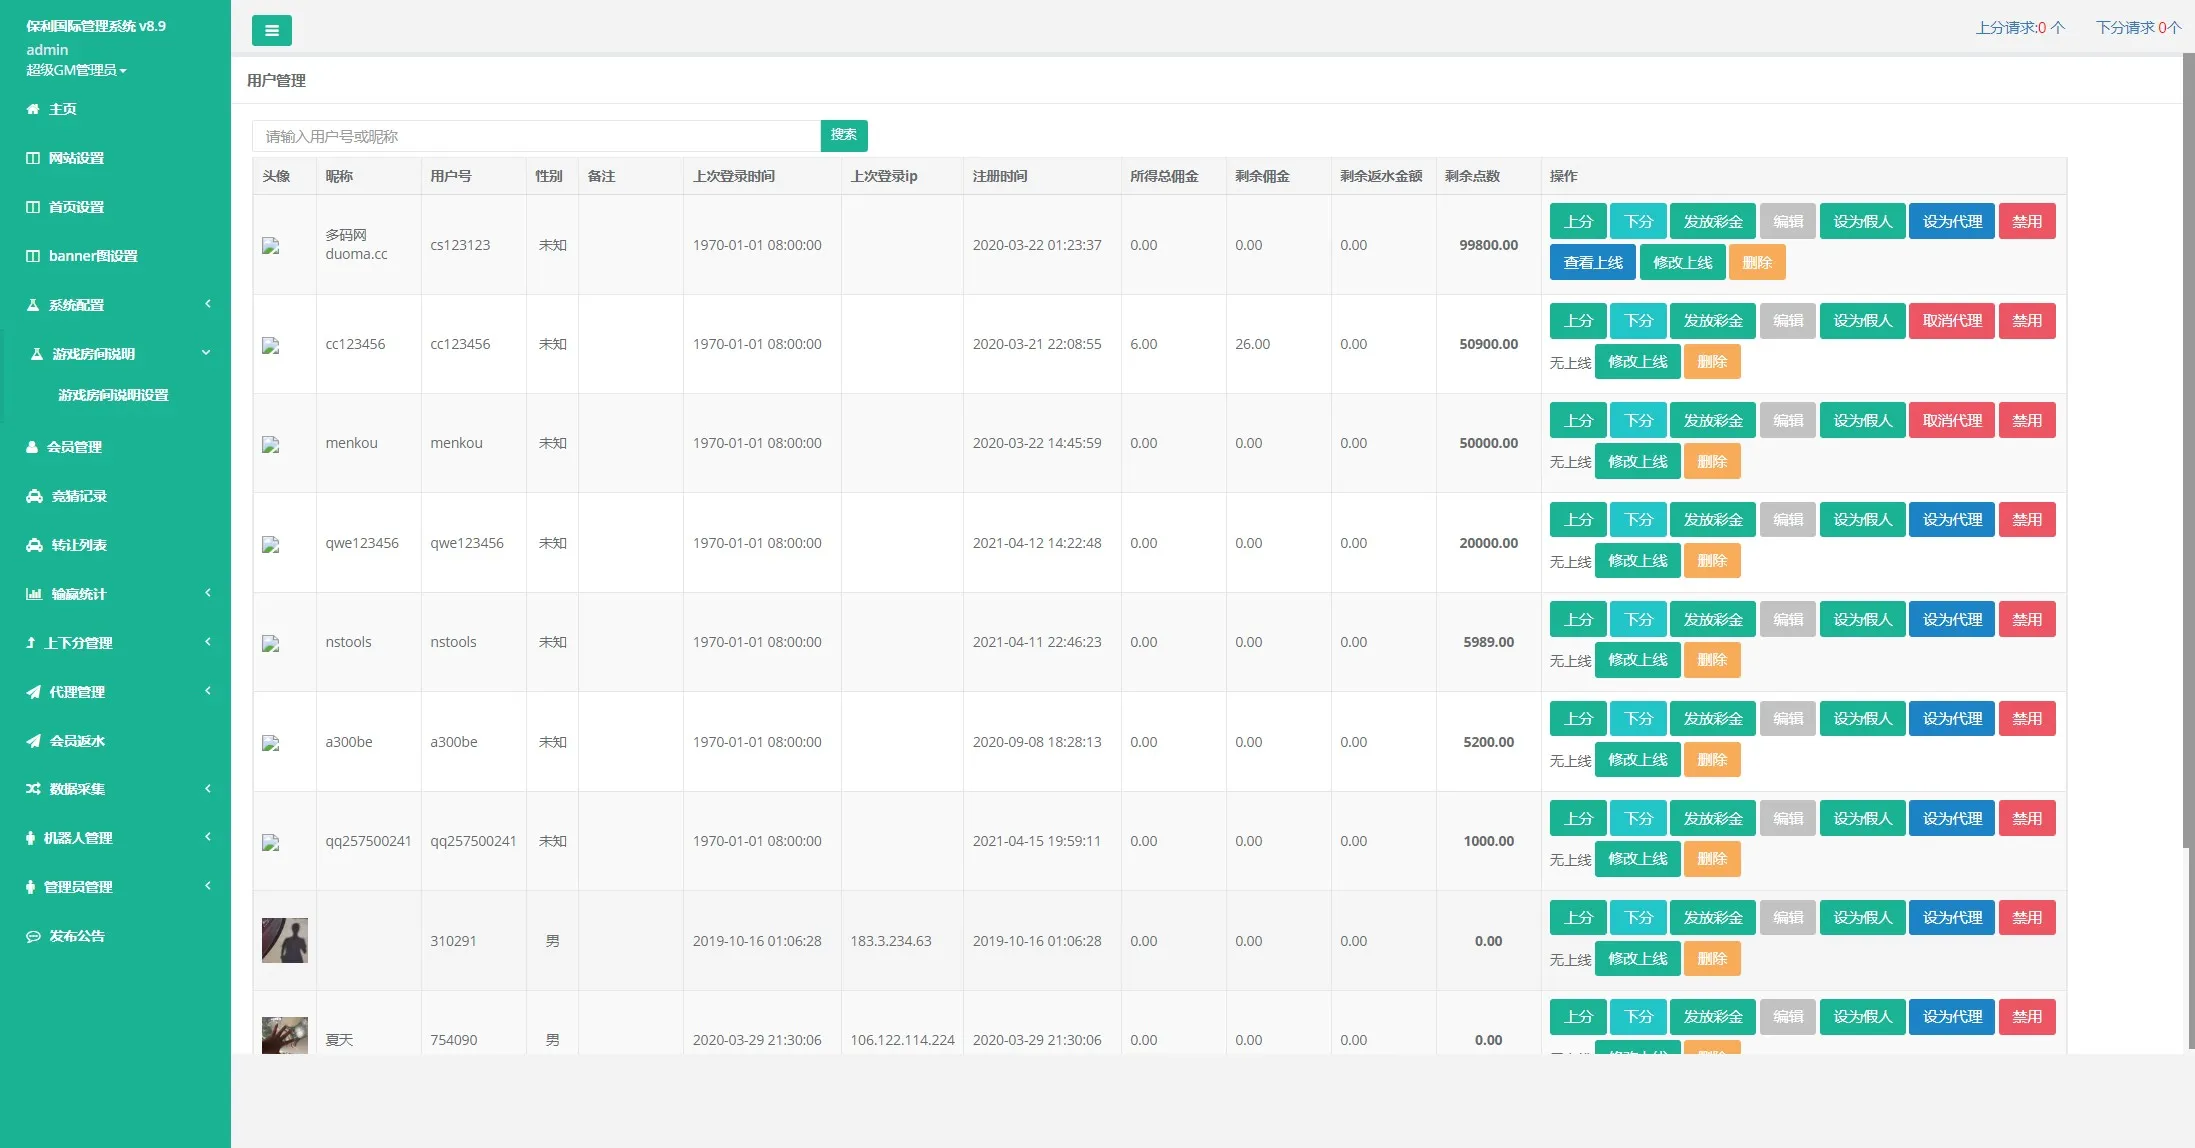
Task: Open the 超级GM管理员 dropdown
Action: [x=76, y=70]
